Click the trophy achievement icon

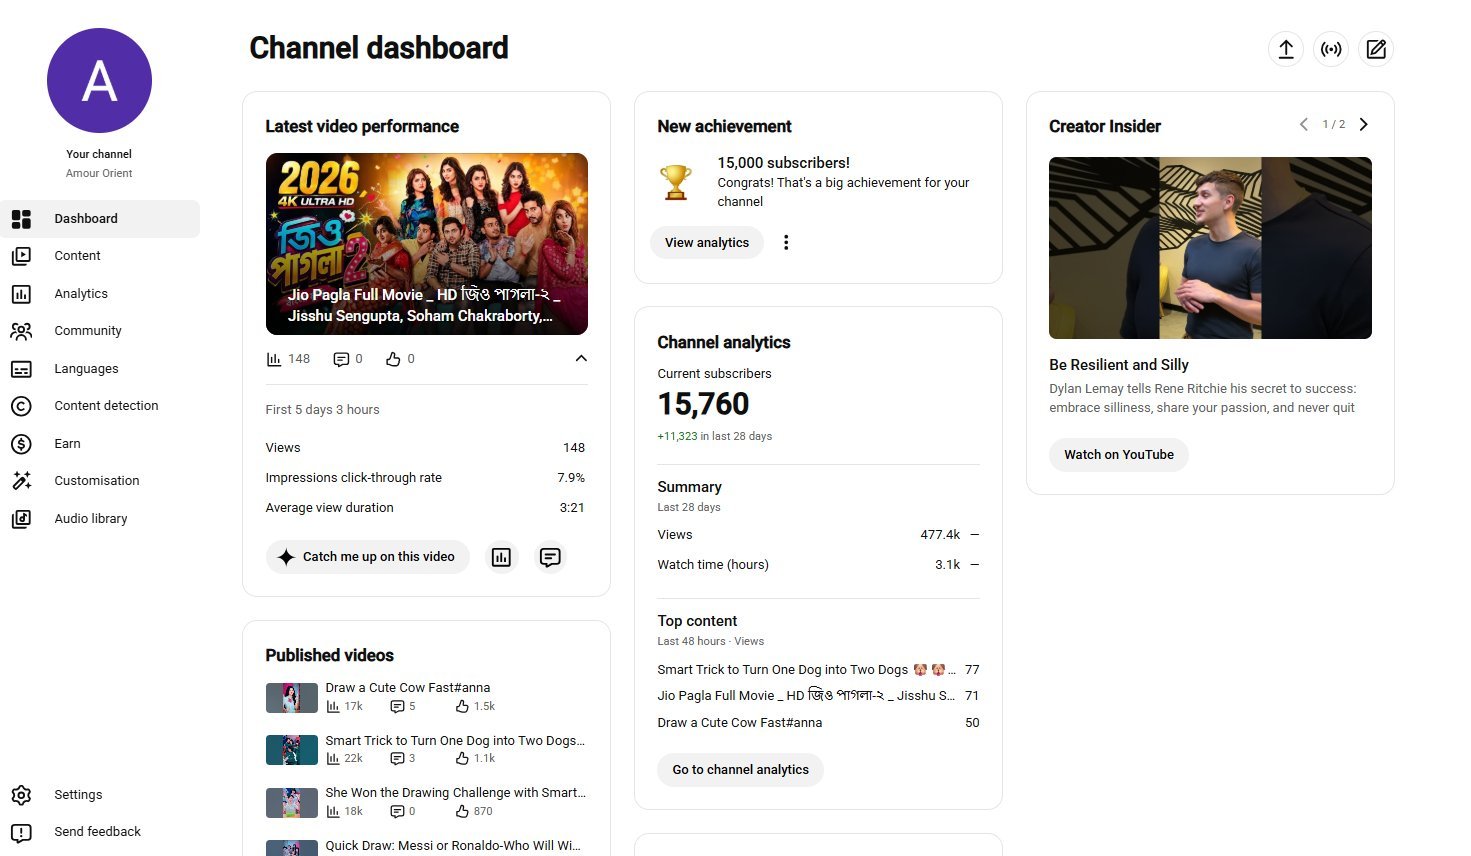click(x=676, y=182)
